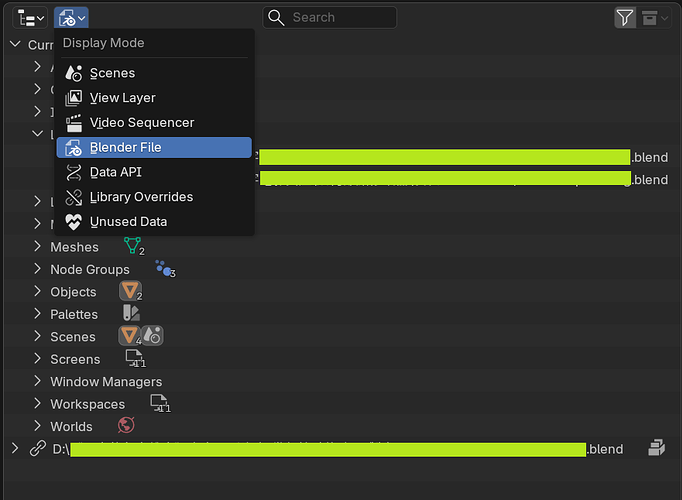Select the Scenes tree row label
682x500 pixels.
click(x=73, y=337)
